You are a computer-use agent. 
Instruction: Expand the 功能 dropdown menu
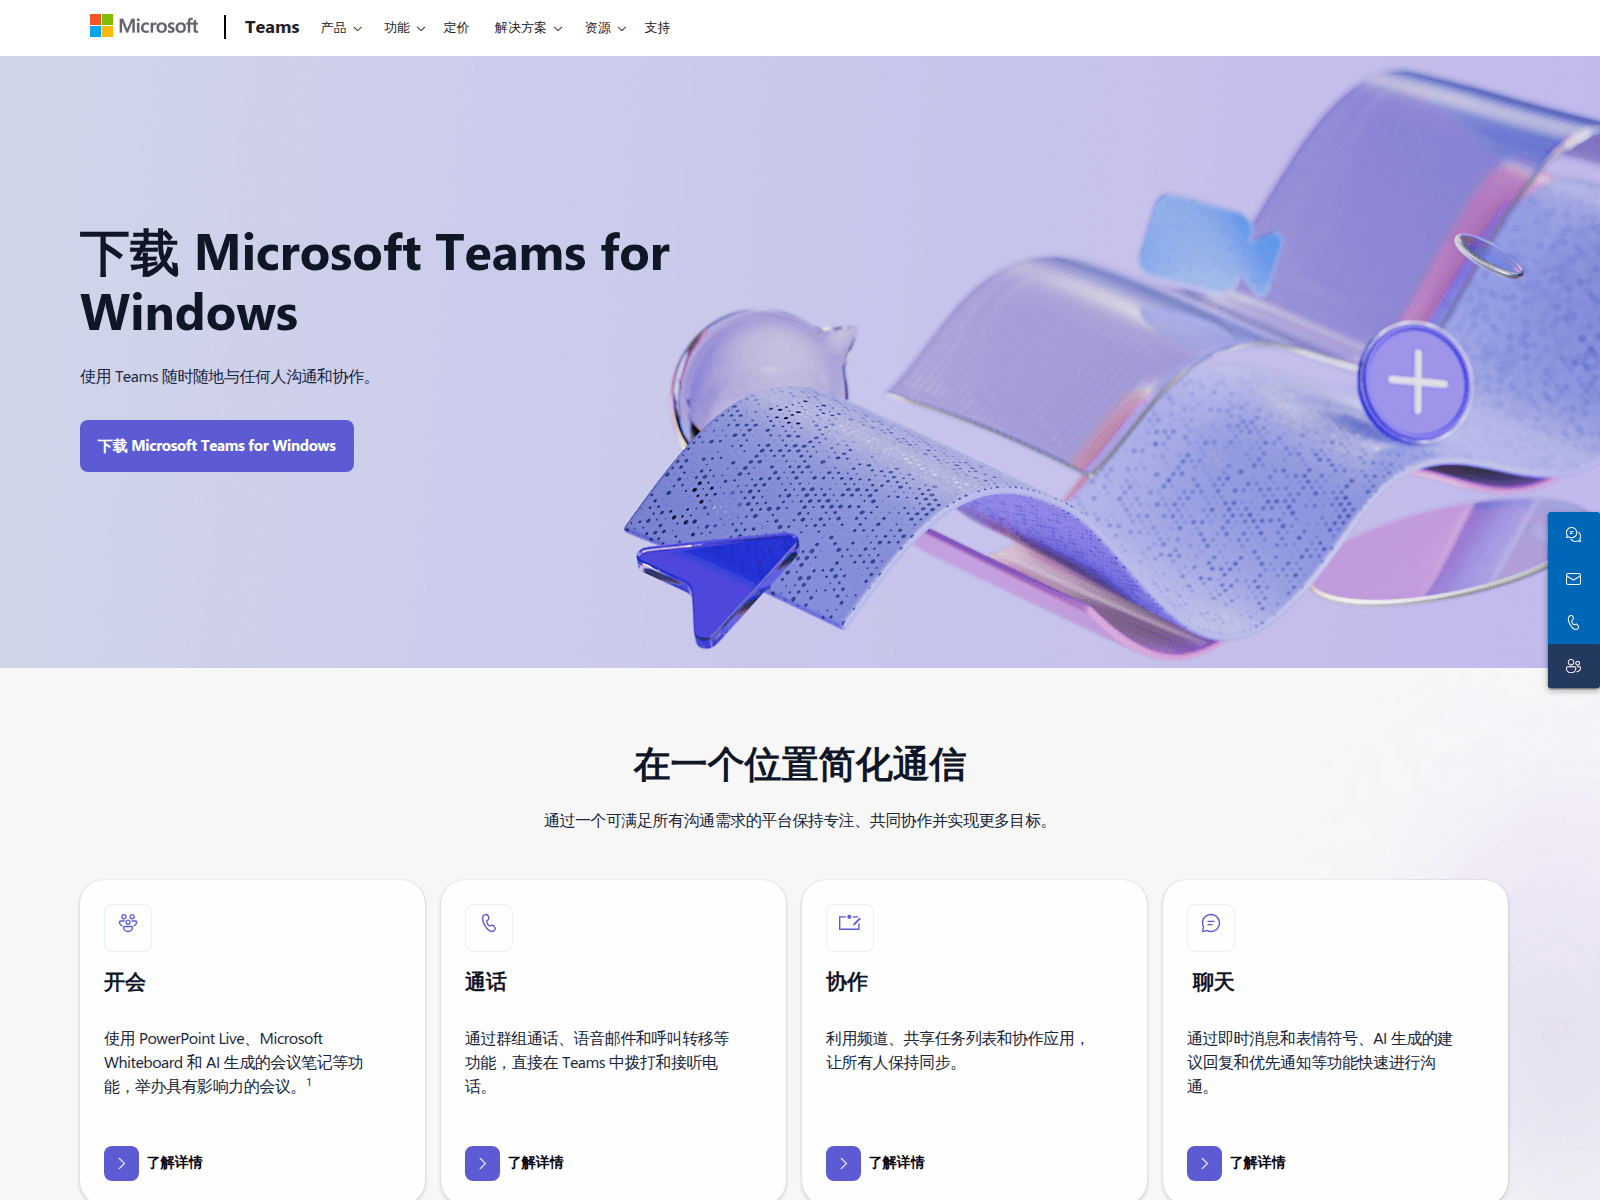click(x=404, y=28)
